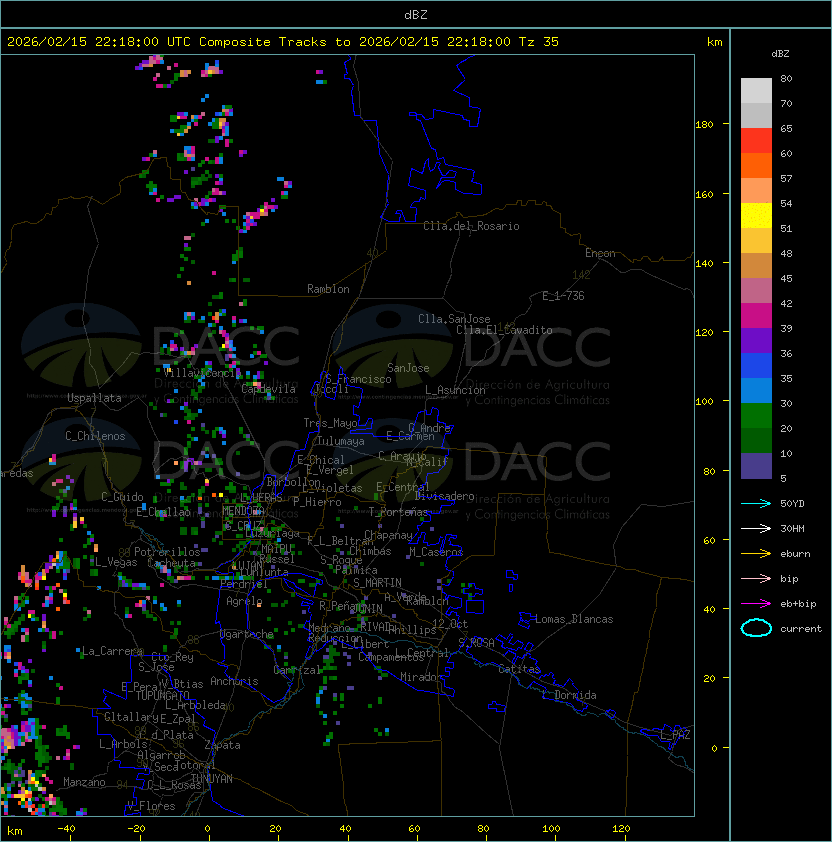The height and width of the screenshot is (842, 832).
Task: Click the Lomas_Blancas map label
Action: pos(574,619)
